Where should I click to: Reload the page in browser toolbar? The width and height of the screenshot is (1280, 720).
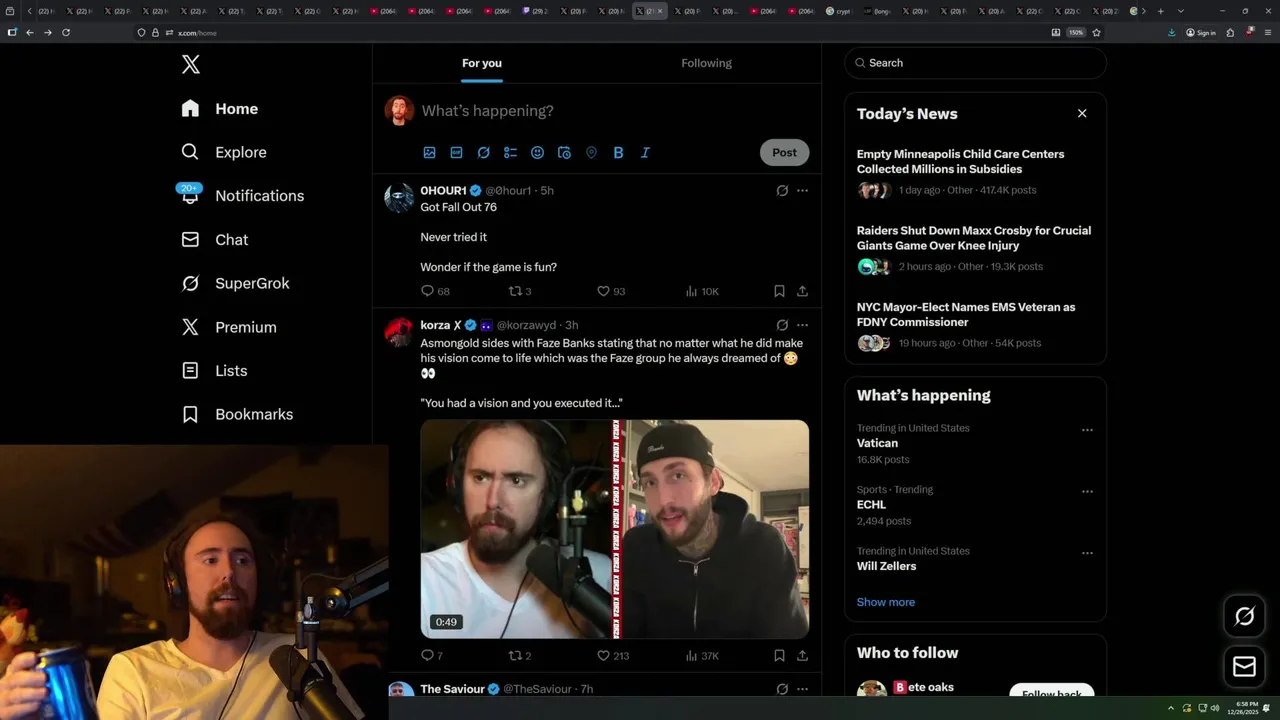click(x=66, y=32)
